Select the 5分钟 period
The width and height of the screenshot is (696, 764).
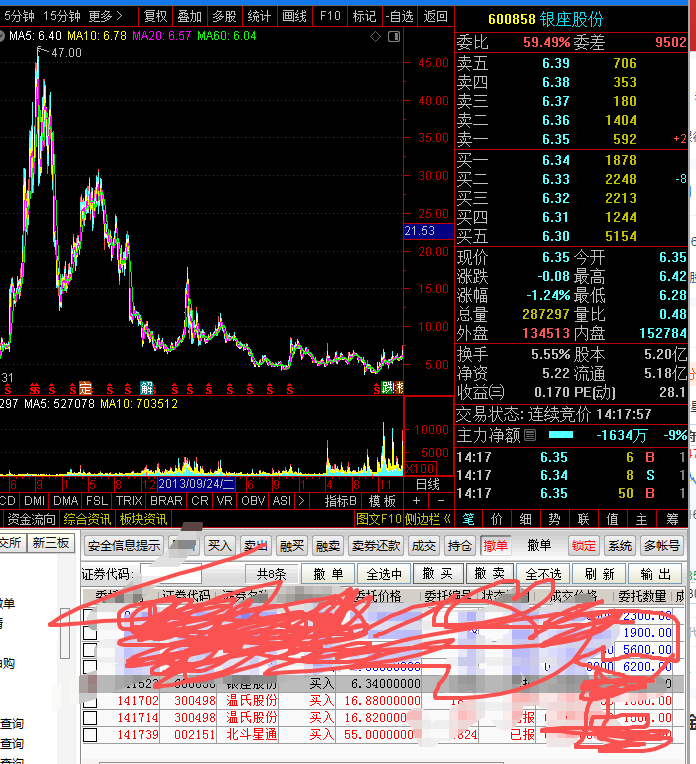(x=19, y=17)
